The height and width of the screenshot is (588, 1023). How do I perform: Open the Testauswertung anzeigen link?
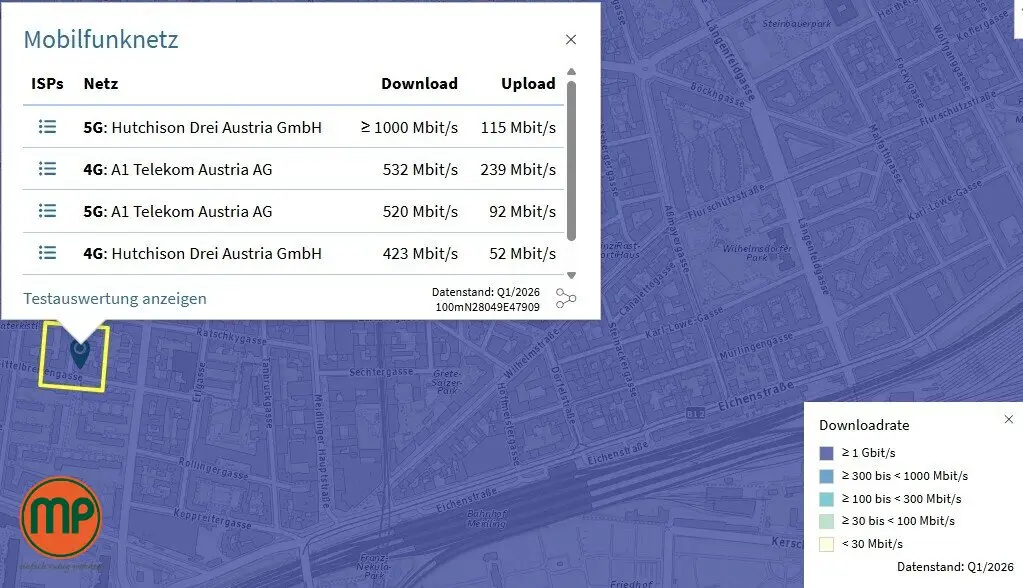coord(115,298)
